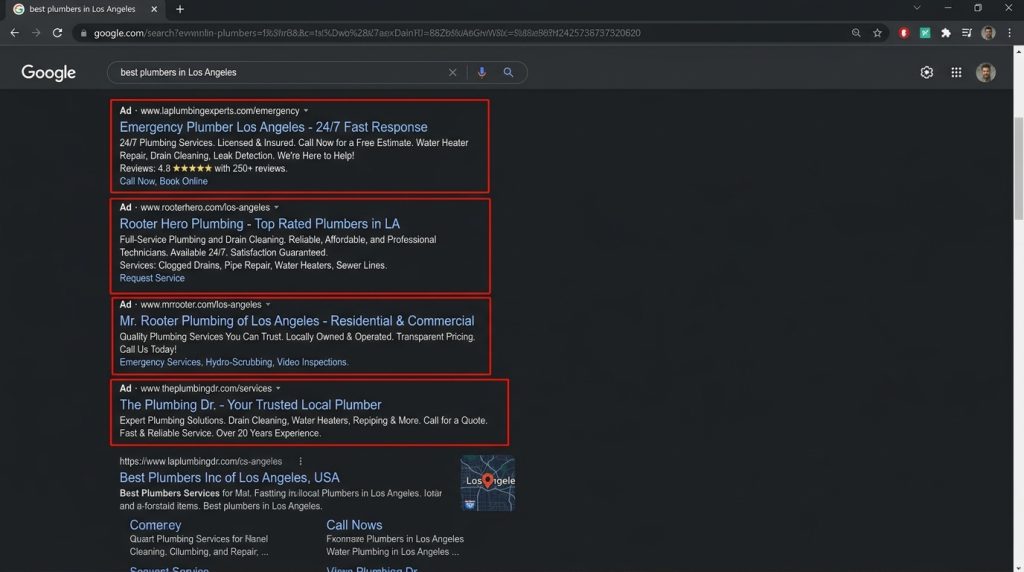Click the www.mrrooter.com/los-angeles ad URL

pyautogui.click(x=200, y=305)
